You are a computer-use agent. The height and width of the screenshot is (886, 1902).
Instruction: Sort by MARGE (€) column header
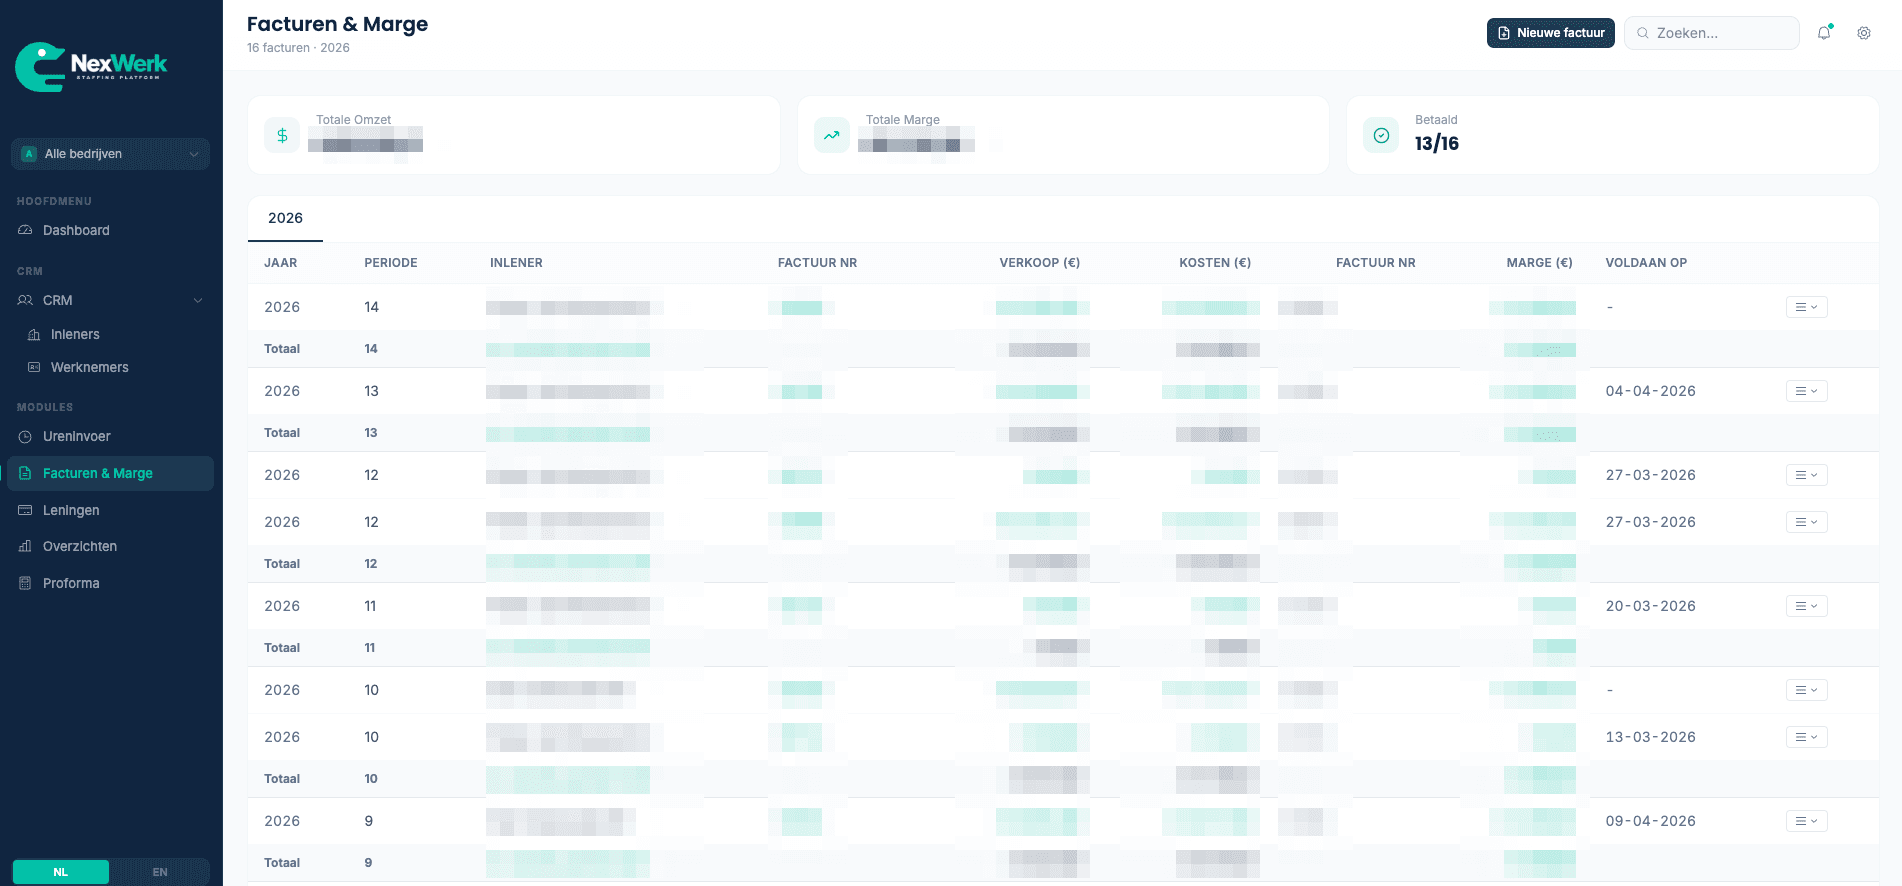pos(1539,263)
